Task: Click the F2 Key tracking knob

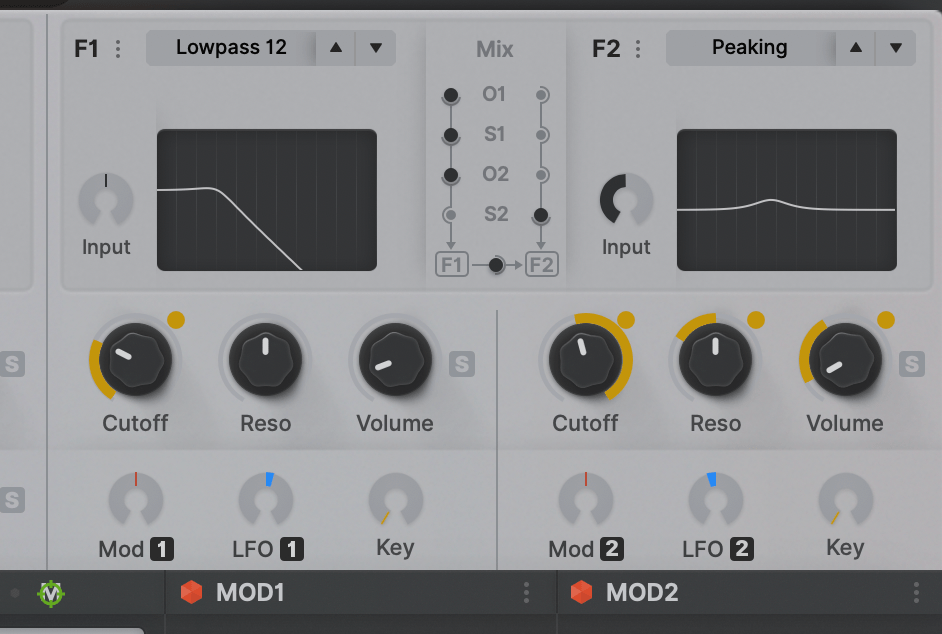Action: tap(846, 500)
